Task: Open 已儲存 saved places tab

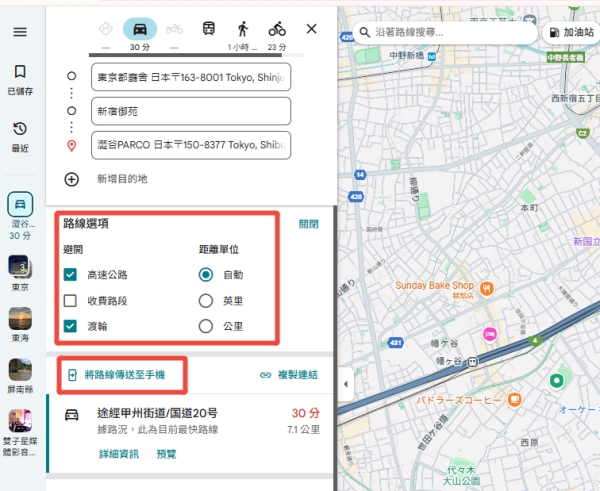Action: pos(20,78)
